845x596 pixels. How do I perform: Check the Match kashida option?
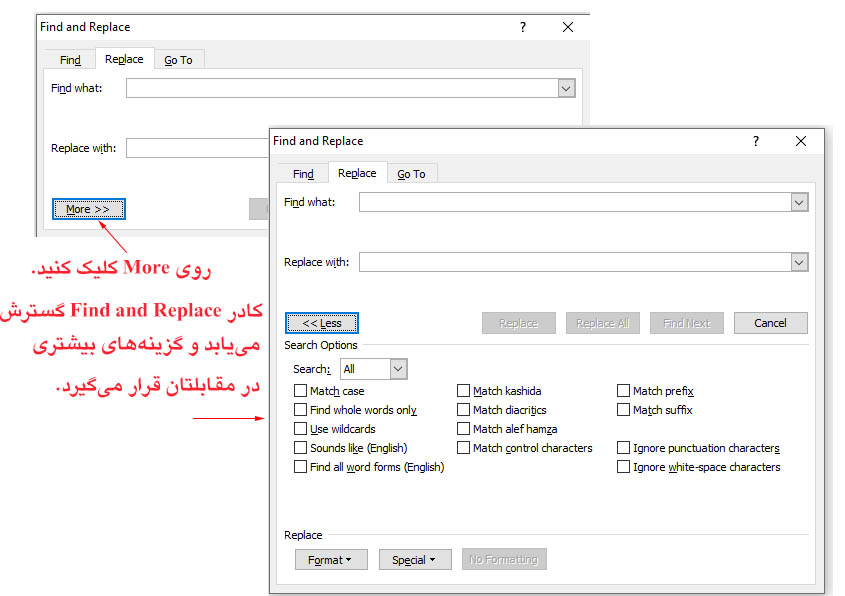(x=464, y=391)
